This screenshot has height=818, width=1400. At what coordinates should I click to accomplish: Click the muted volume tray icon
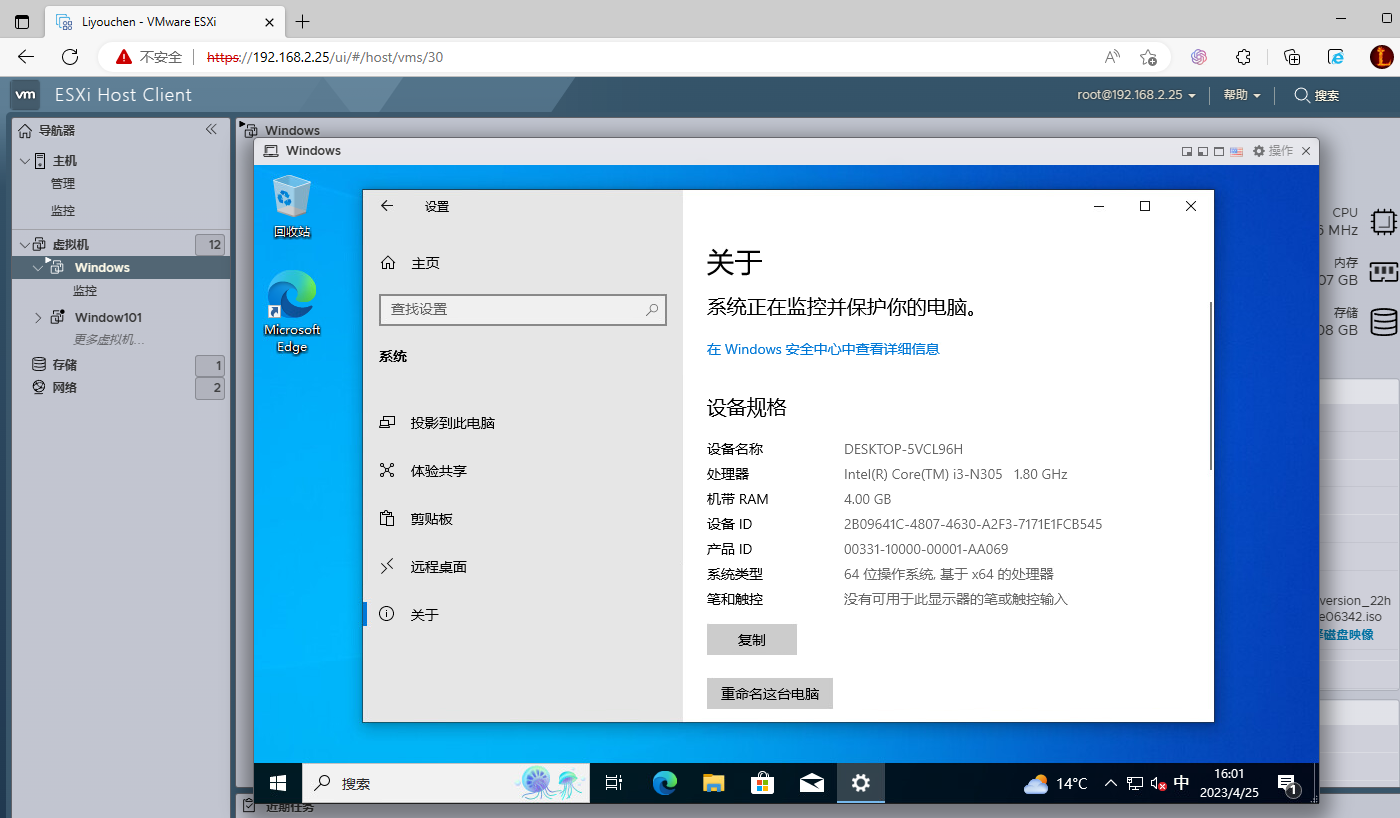(1159, 784)
